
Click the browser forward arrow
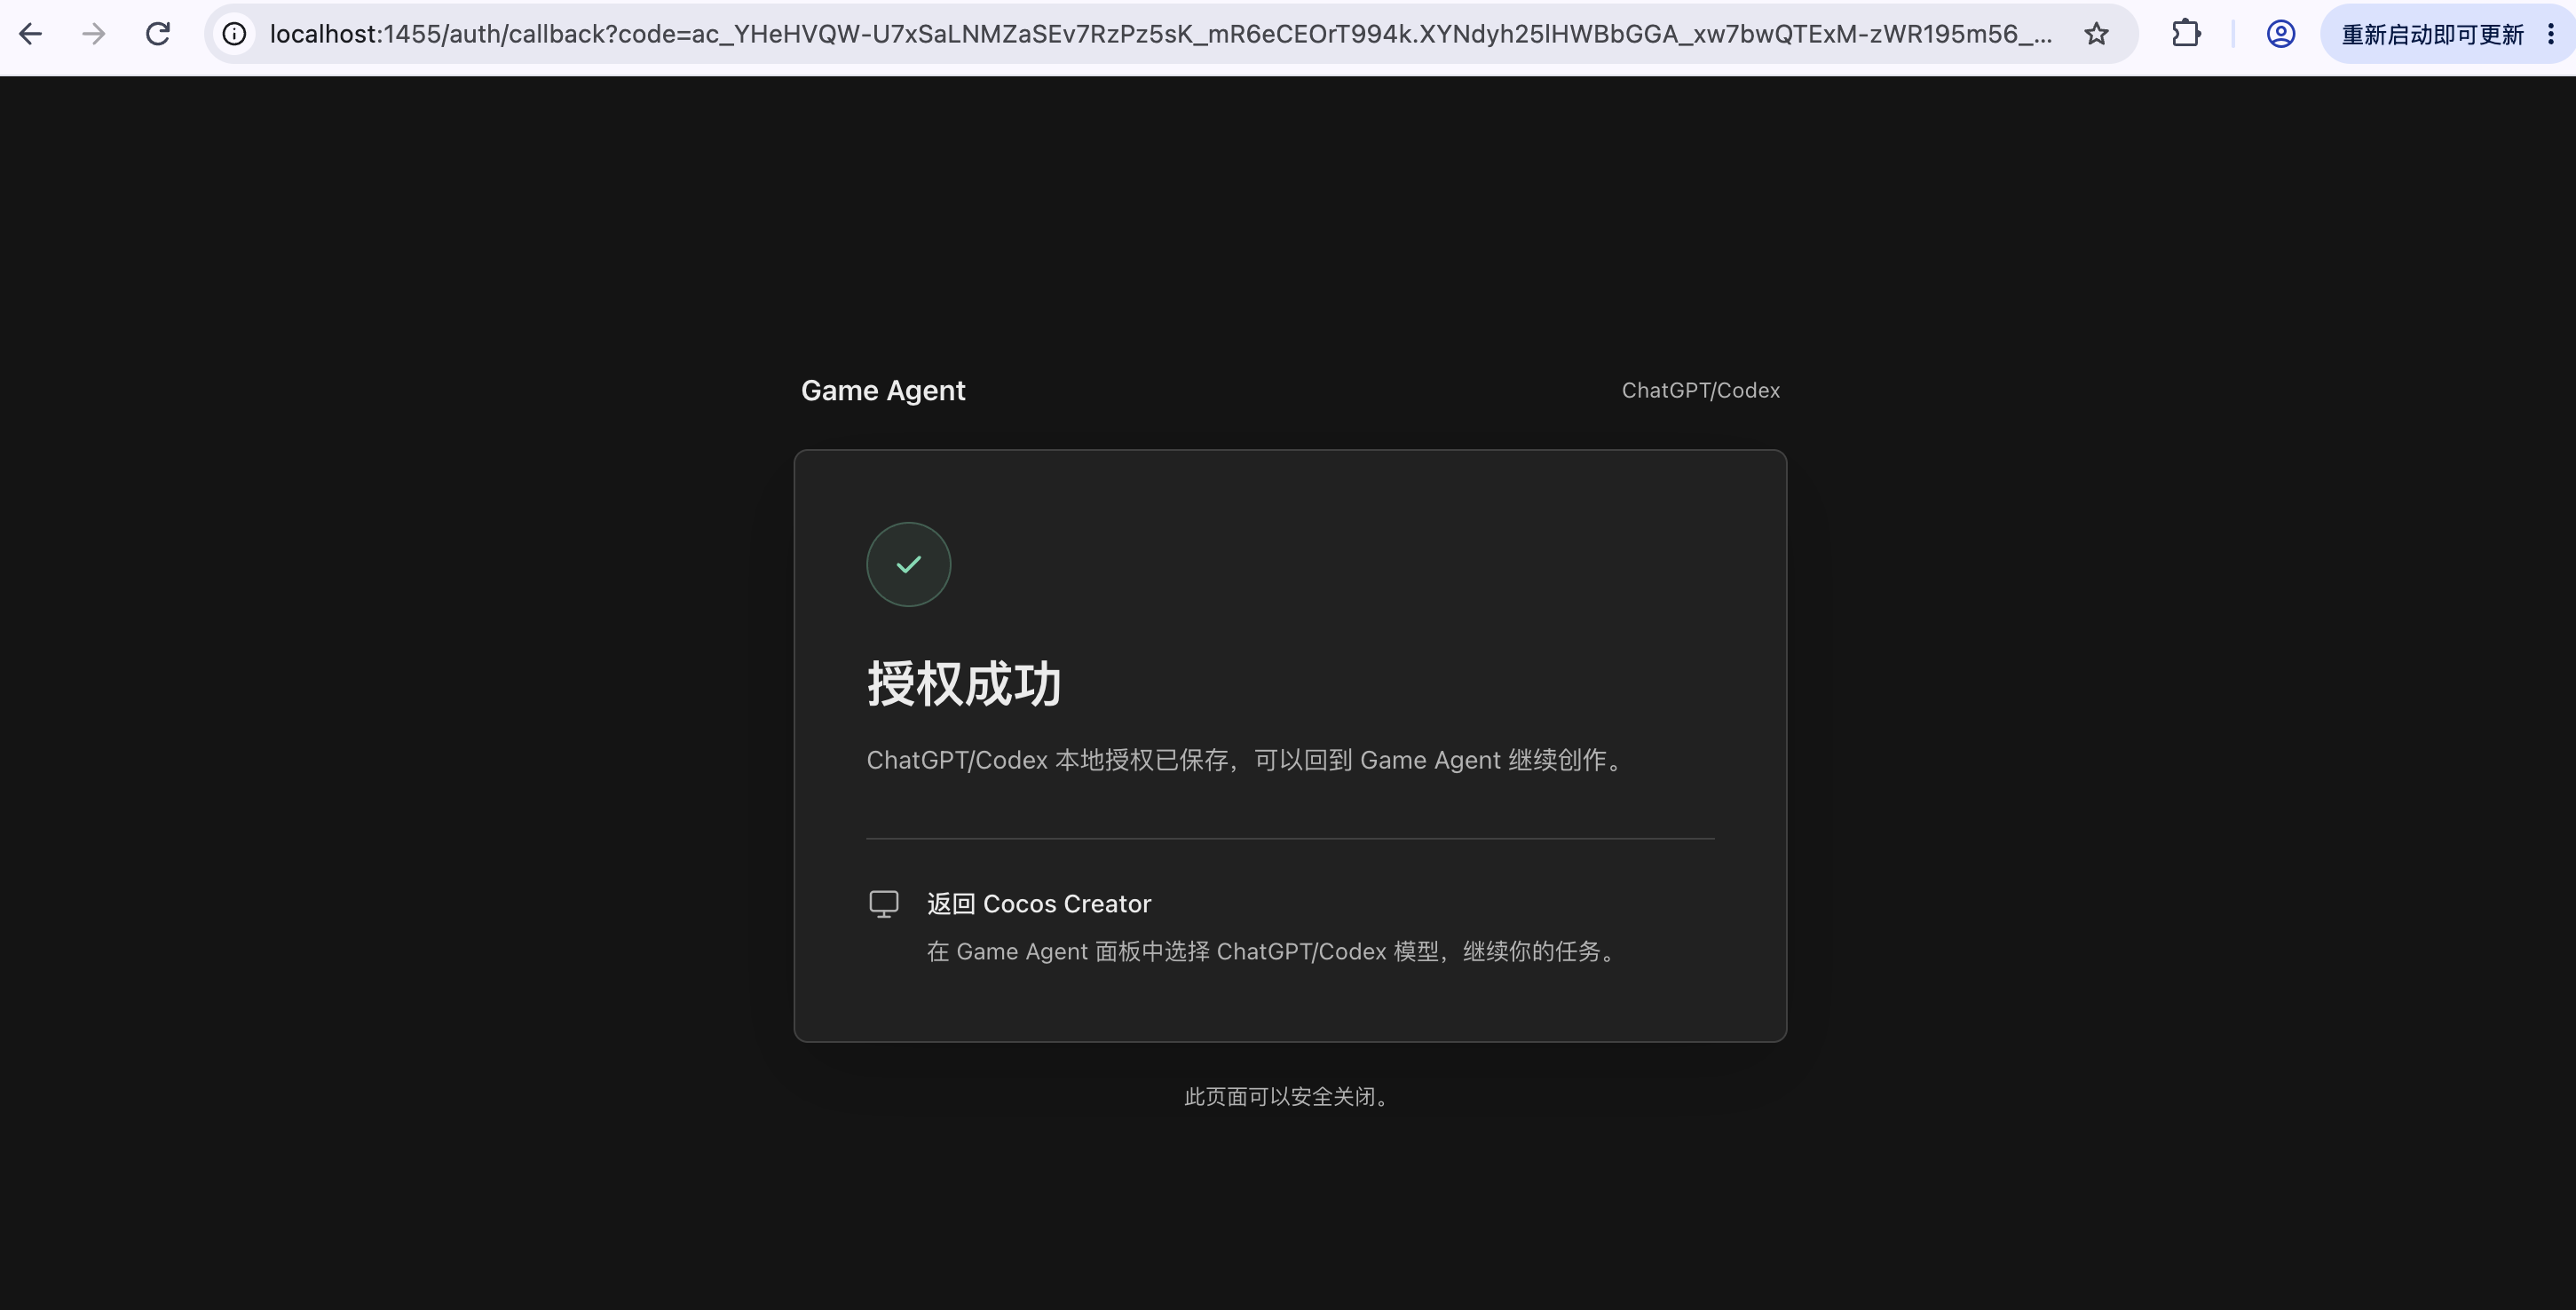(94, 34)
